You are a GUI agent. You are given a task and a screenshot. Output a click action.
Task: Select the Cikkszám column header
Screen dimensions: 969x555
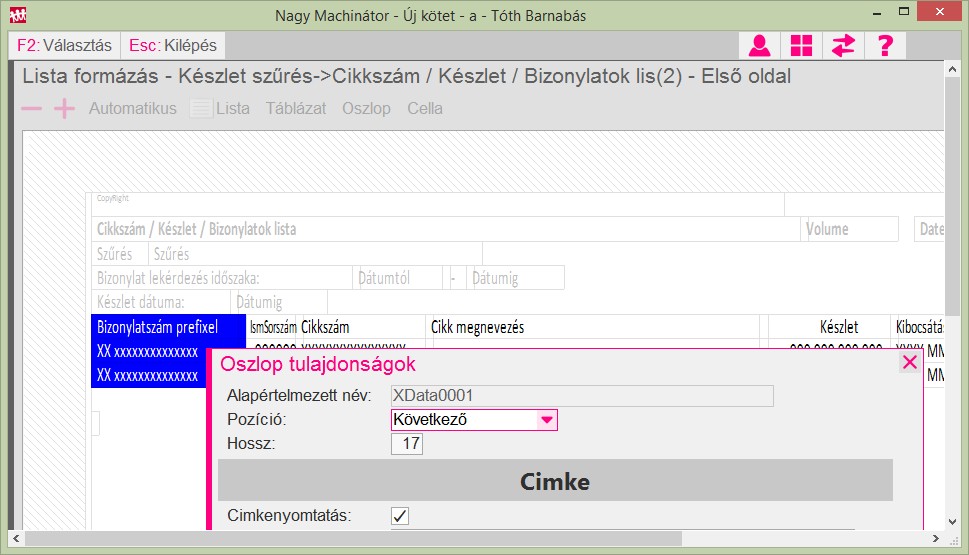click(362, 327)
